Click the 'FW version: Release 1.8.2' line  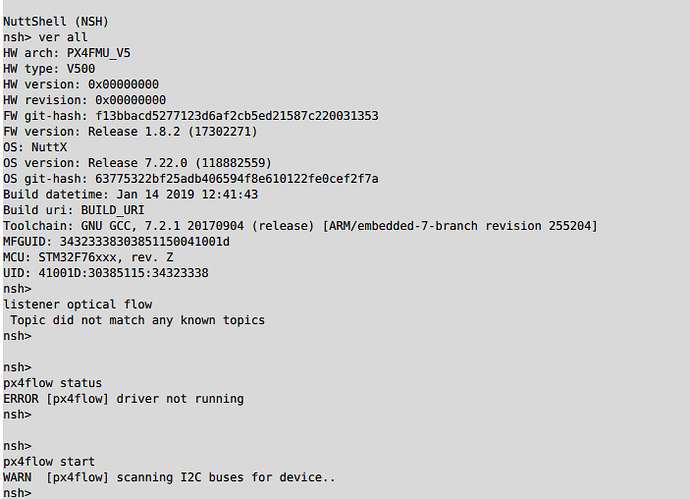click(x=130, y=132)
